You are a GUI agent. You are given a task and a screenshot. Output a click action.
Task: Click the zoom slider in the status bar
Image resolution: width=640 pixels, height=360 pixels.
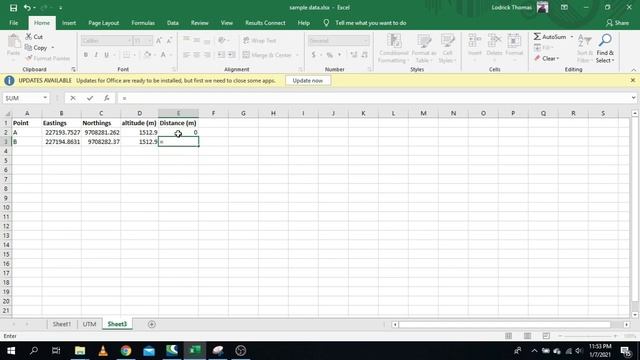click(588, 336)
